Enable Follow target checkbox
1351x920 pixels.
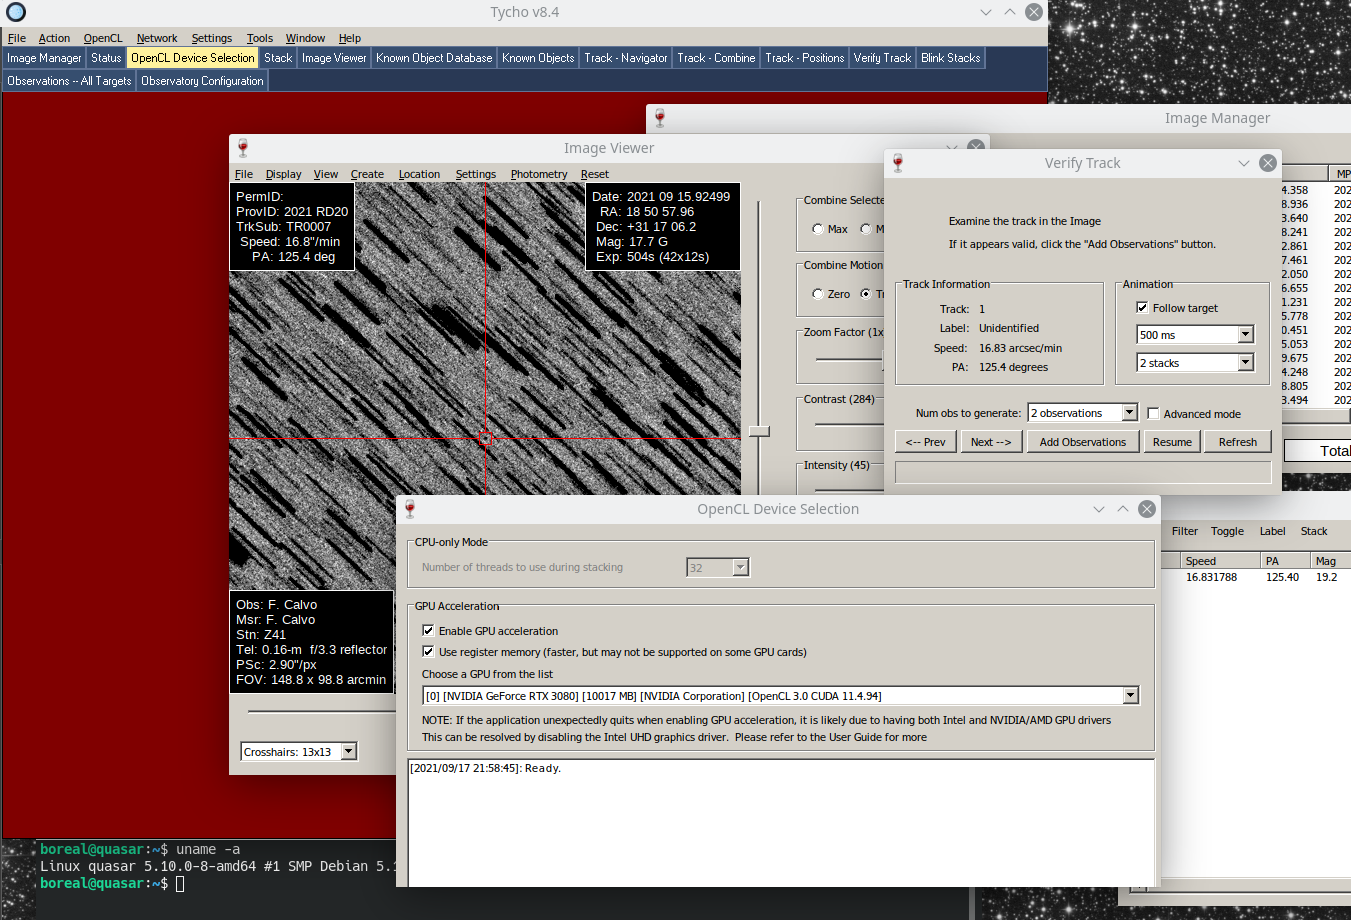(x=1142, y=307)
